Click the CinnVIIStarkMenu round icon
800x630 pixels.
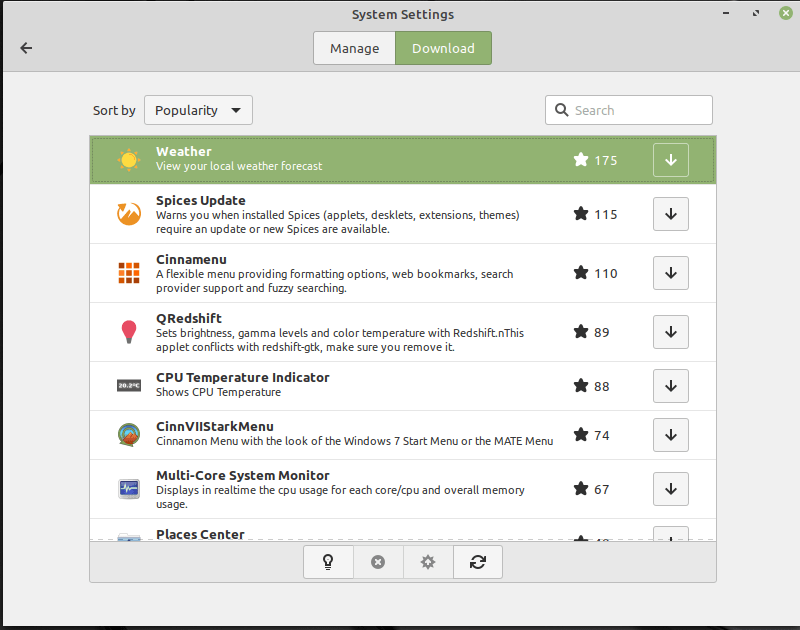128,434
